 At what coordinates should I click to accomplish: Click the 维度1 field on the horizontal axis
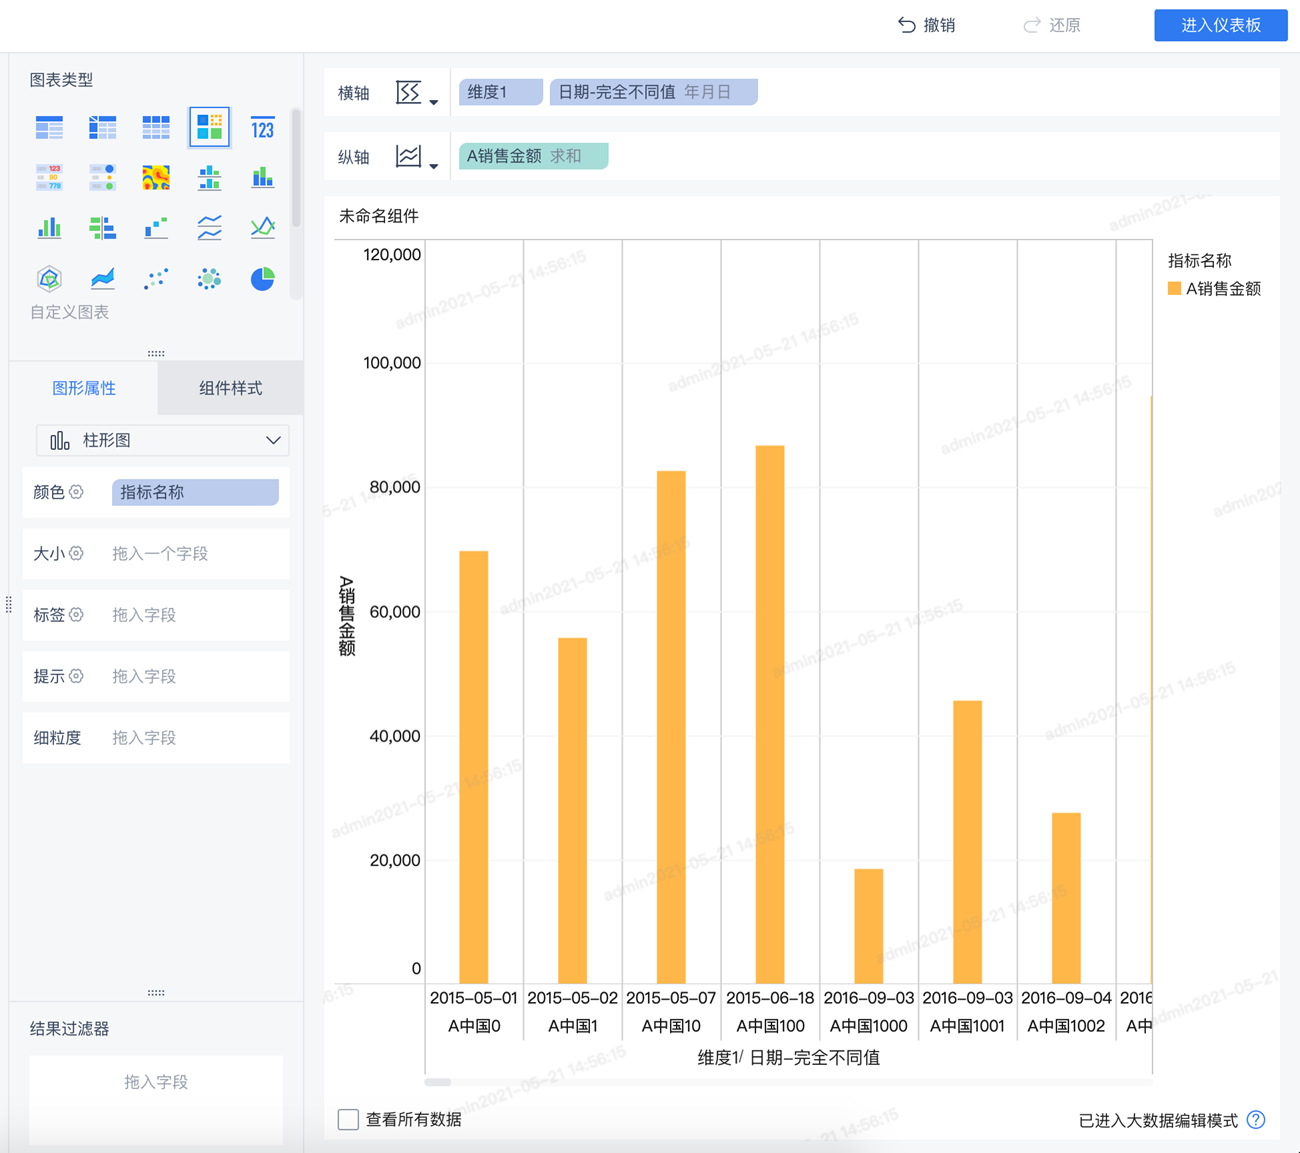click(x=500, y=92)
